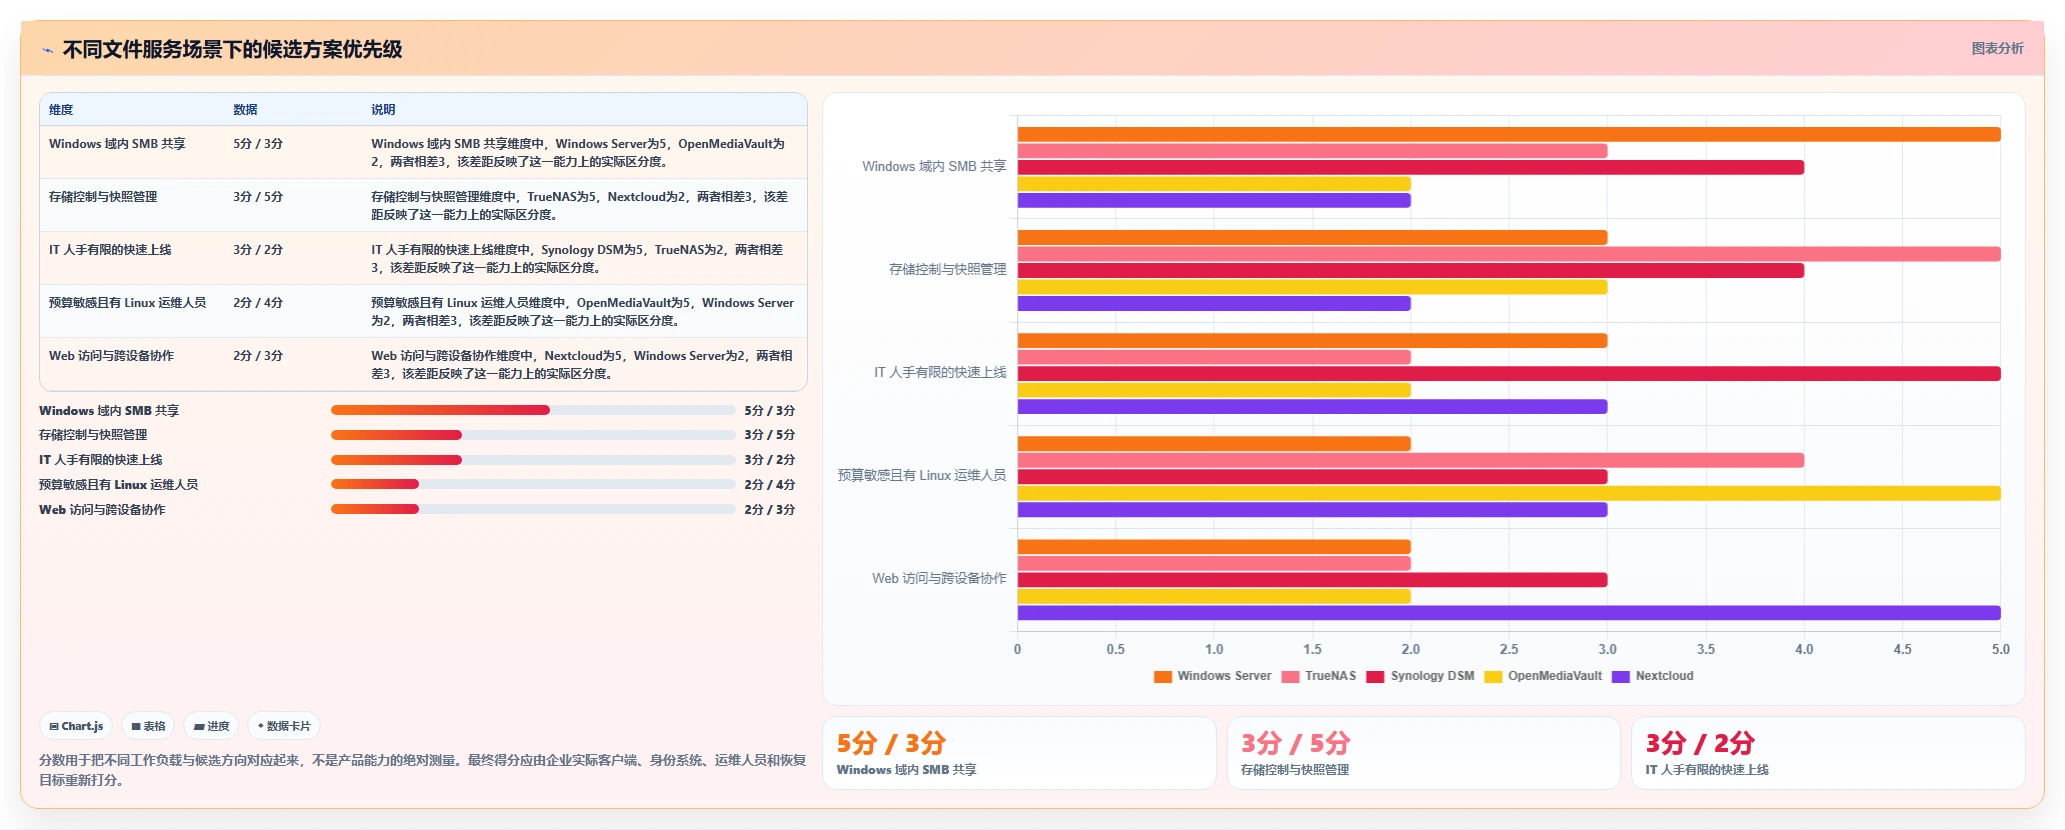Select the 进度 tag chip
The height and width of the screenshot is (830, 2065).
(212, 726)
